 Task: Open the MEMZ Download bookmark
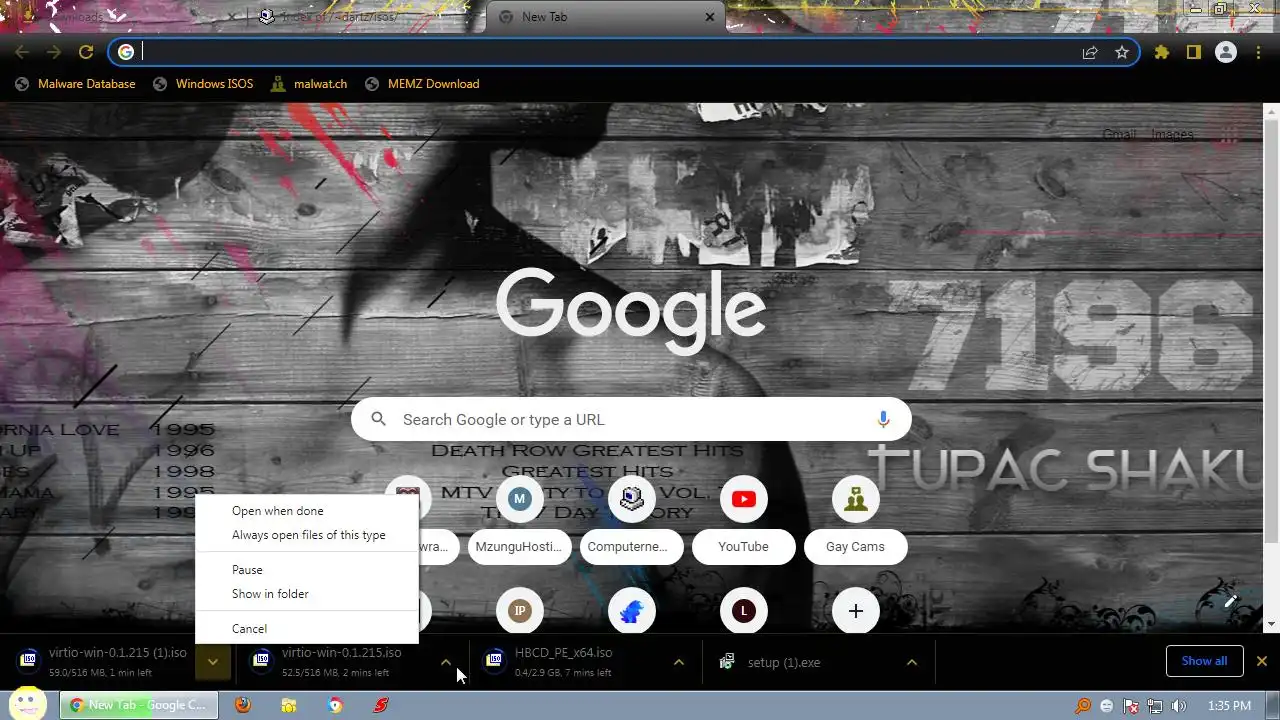click(x=422, y=84)
